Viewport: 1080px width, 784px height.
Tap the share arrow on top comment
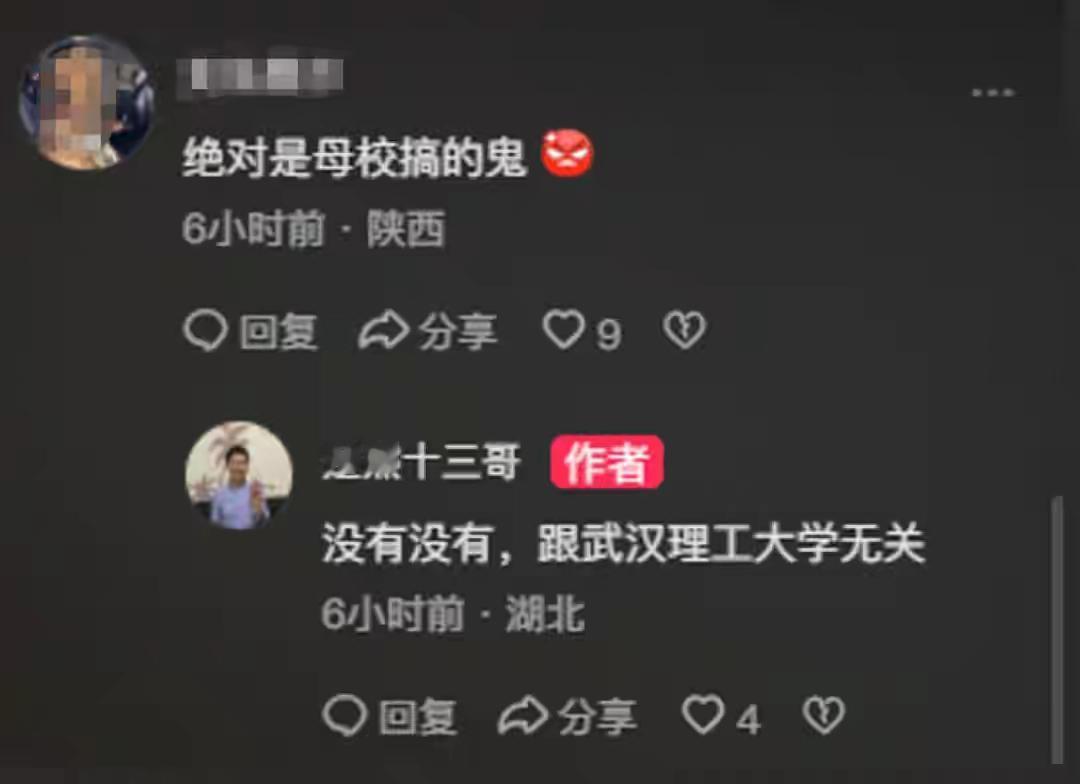(383, 331)
